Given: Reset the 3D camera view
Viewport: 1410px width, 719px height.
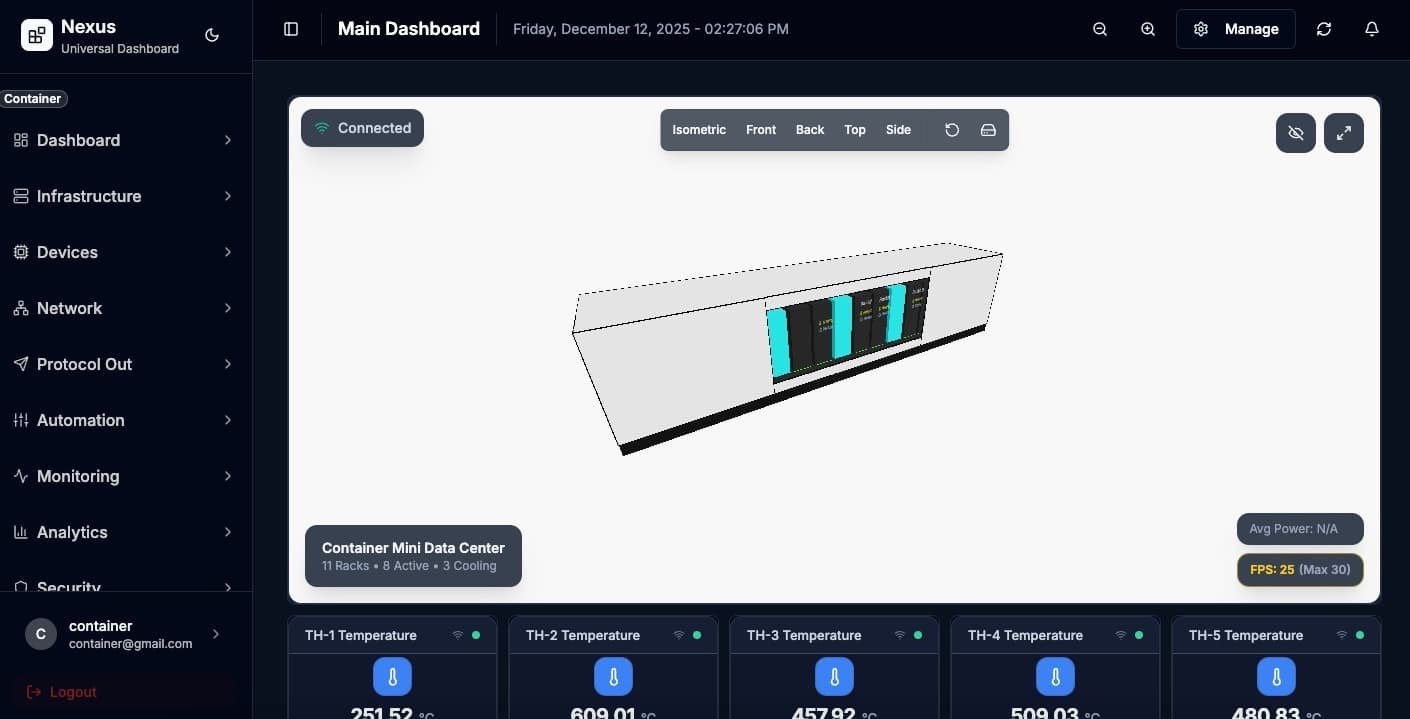Looking at the screenshot, I should coord(952,130).
